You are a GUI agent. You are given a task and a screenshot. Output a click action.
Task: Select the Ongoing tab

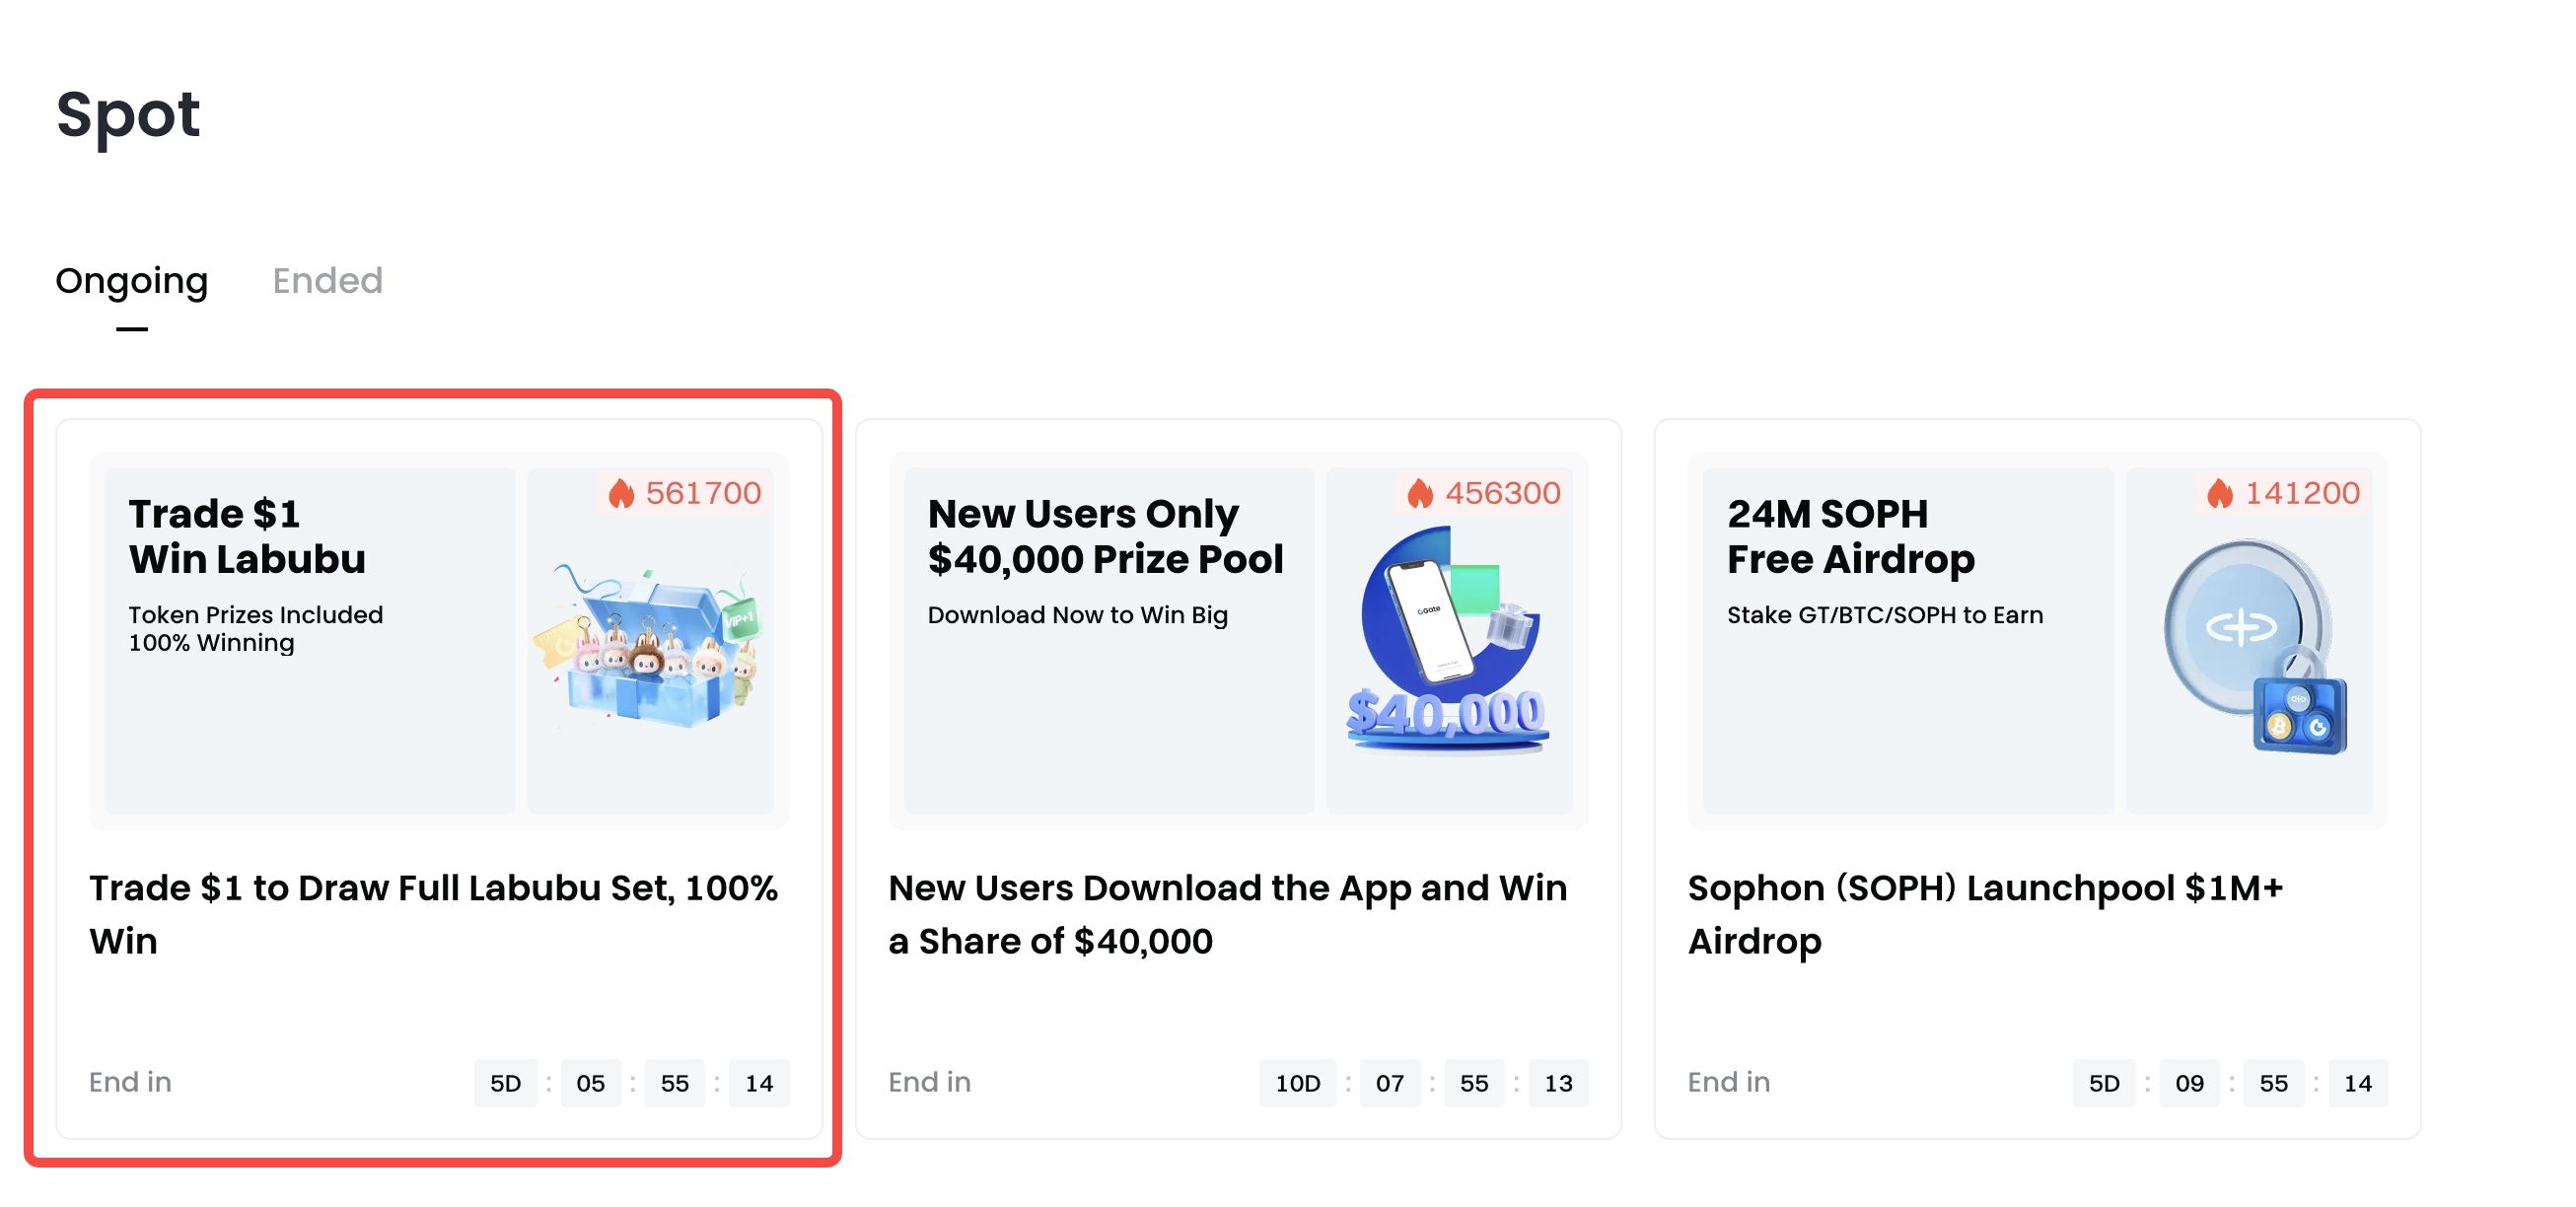pyautogui.click(x=131, y=281)
